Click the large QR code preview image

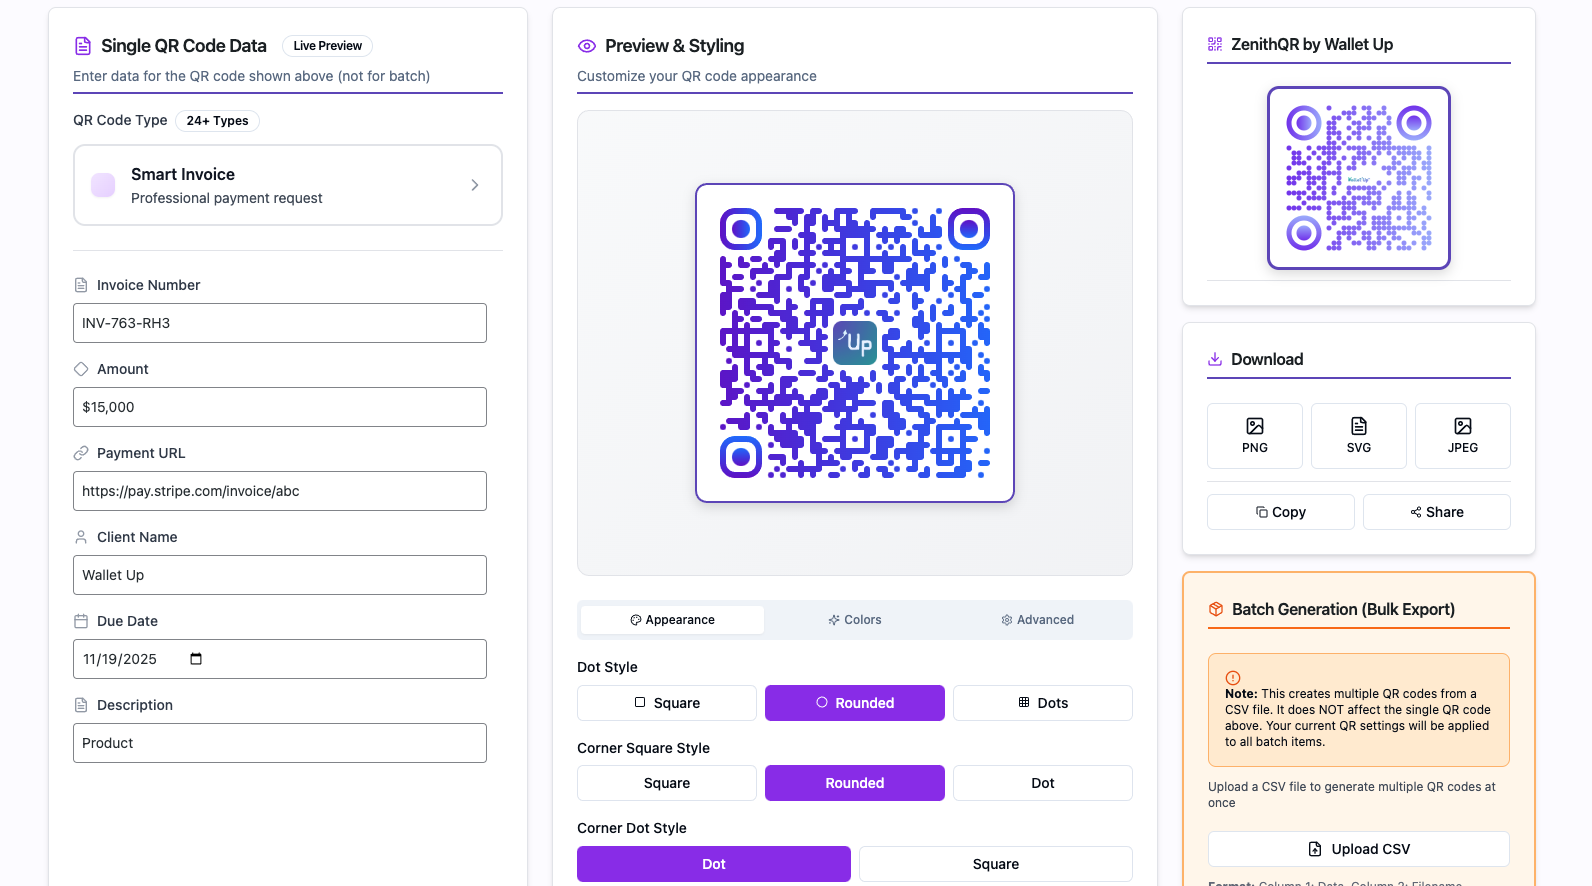(855, 343)
